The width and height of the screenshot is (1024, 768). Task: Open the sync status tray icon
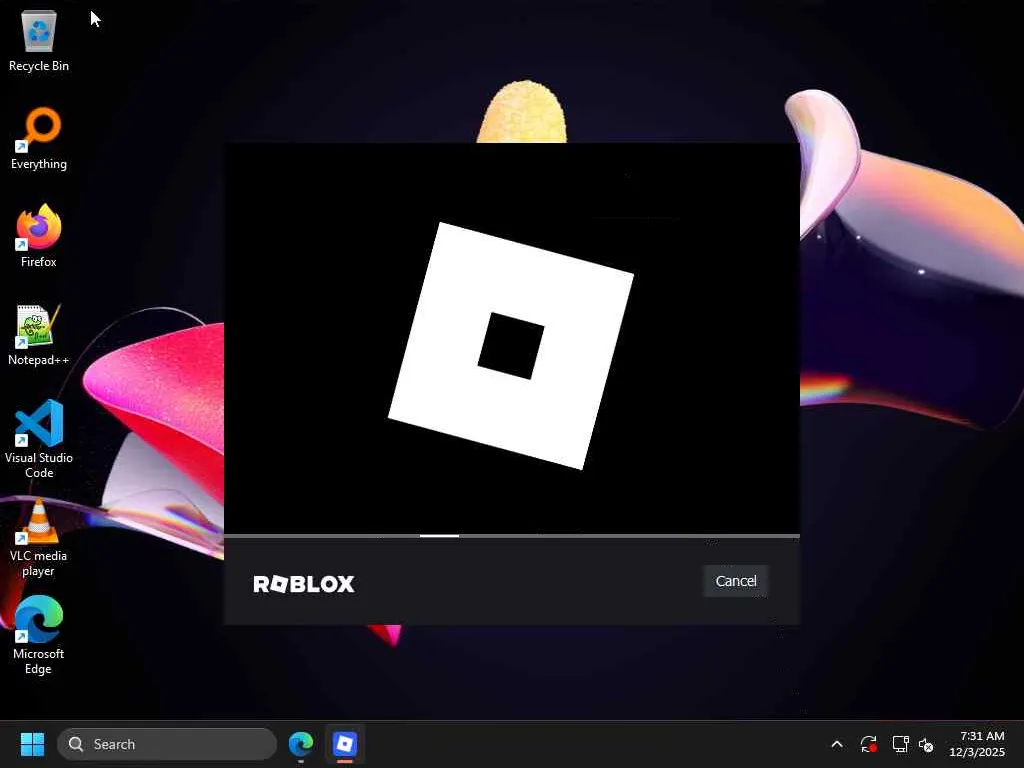click(x=869, y=744)
